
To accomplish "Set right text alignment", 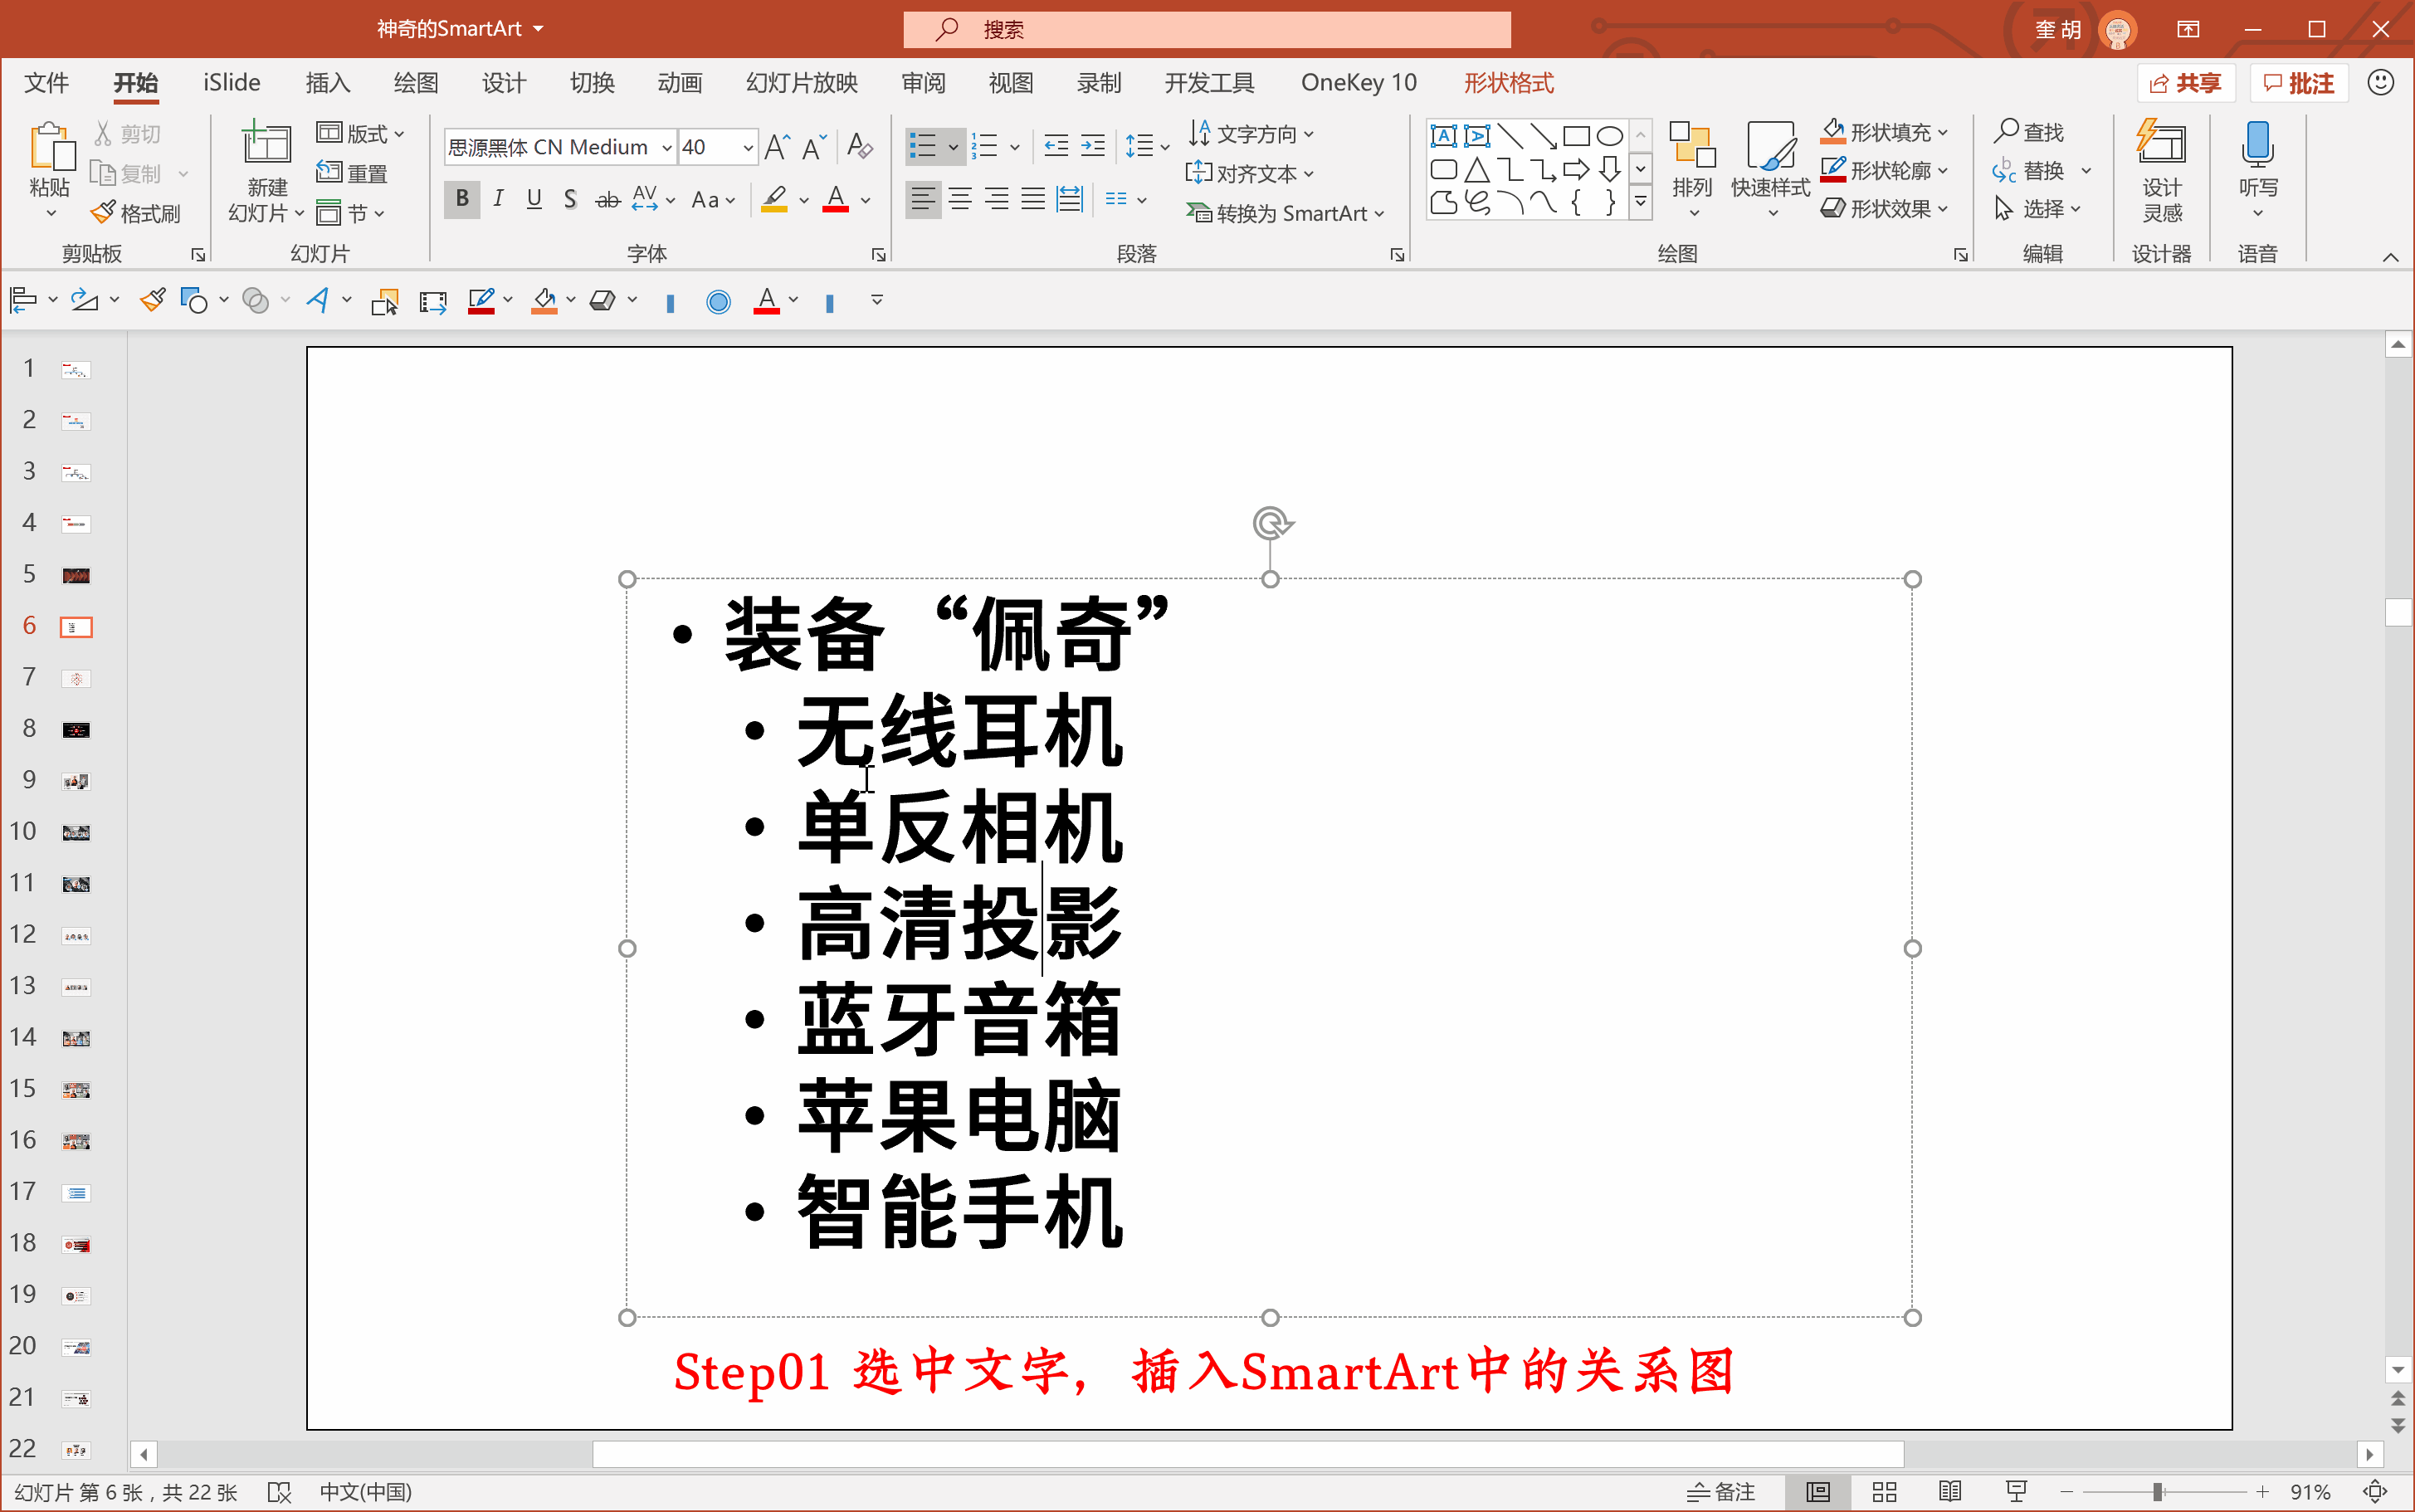I will click(996, 199).
